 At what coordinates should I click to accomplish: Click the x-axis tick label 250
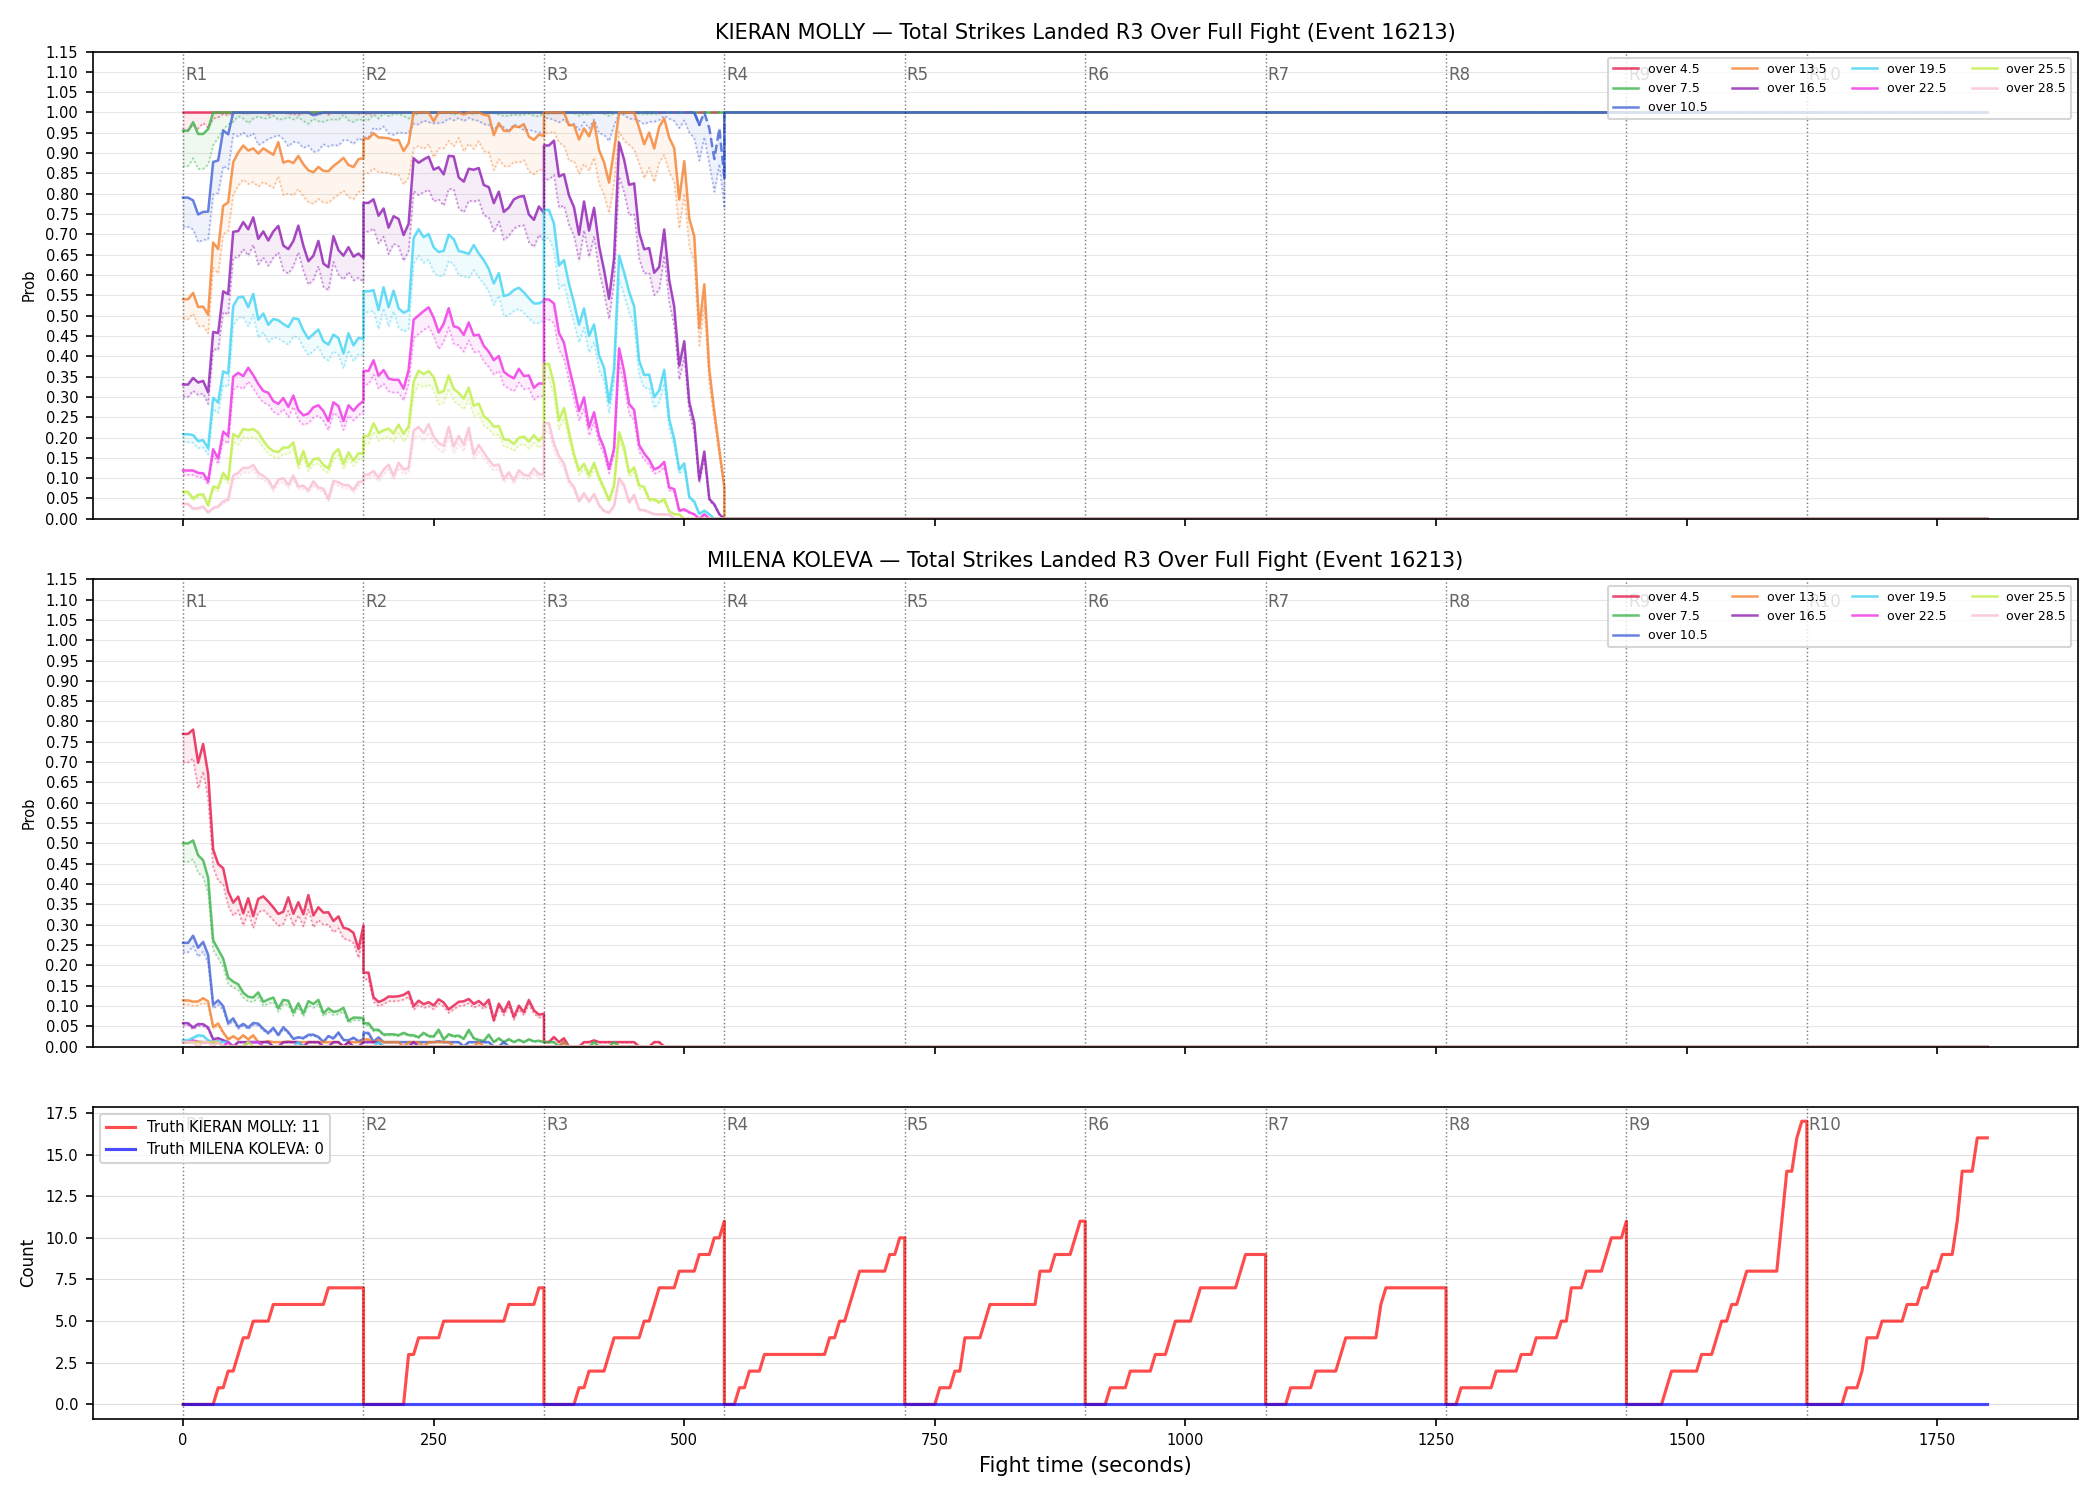(433, 1440)
